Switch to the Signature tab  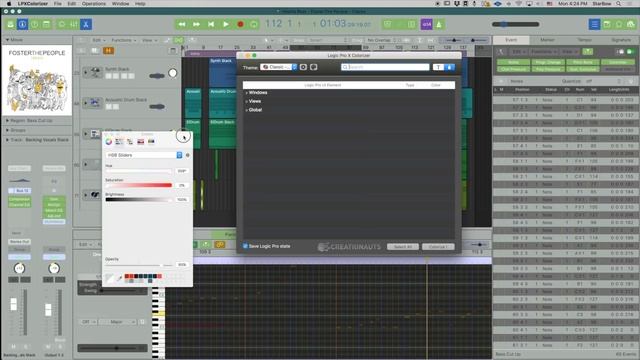pos(621,40)
